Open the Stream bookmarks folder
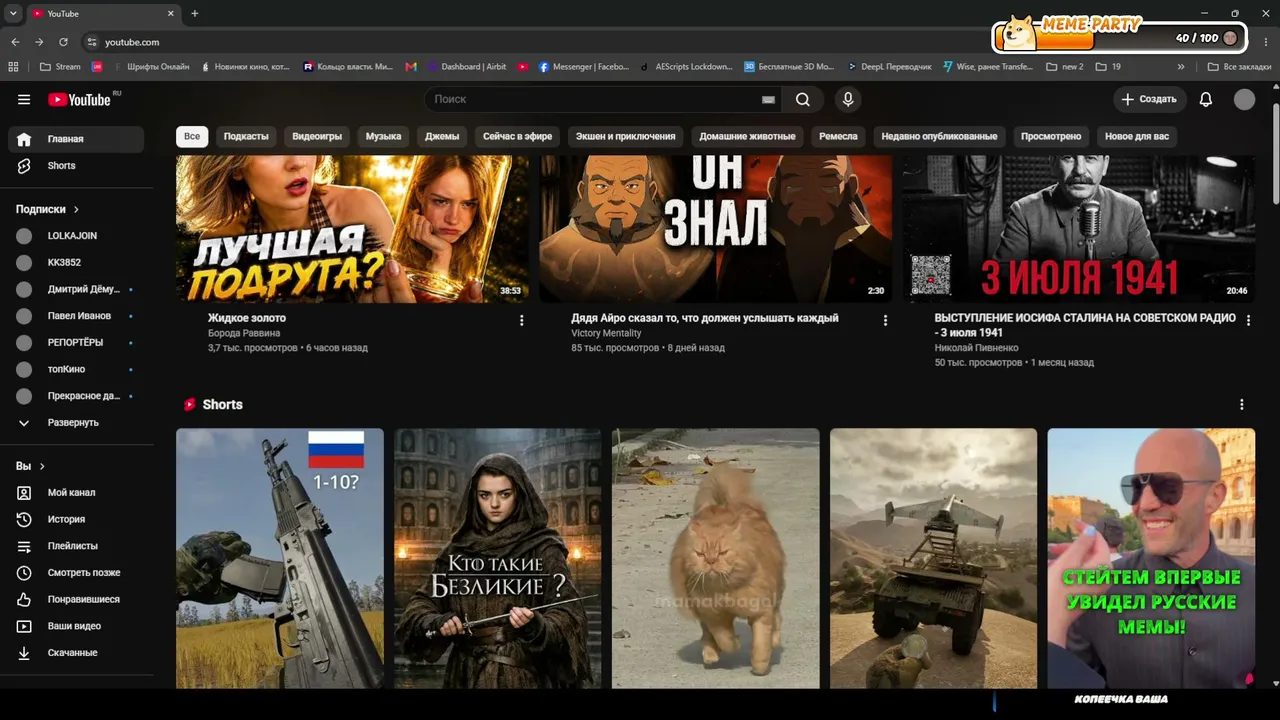The height and width of the screenshot is (720, 1280). click(60, 67)
